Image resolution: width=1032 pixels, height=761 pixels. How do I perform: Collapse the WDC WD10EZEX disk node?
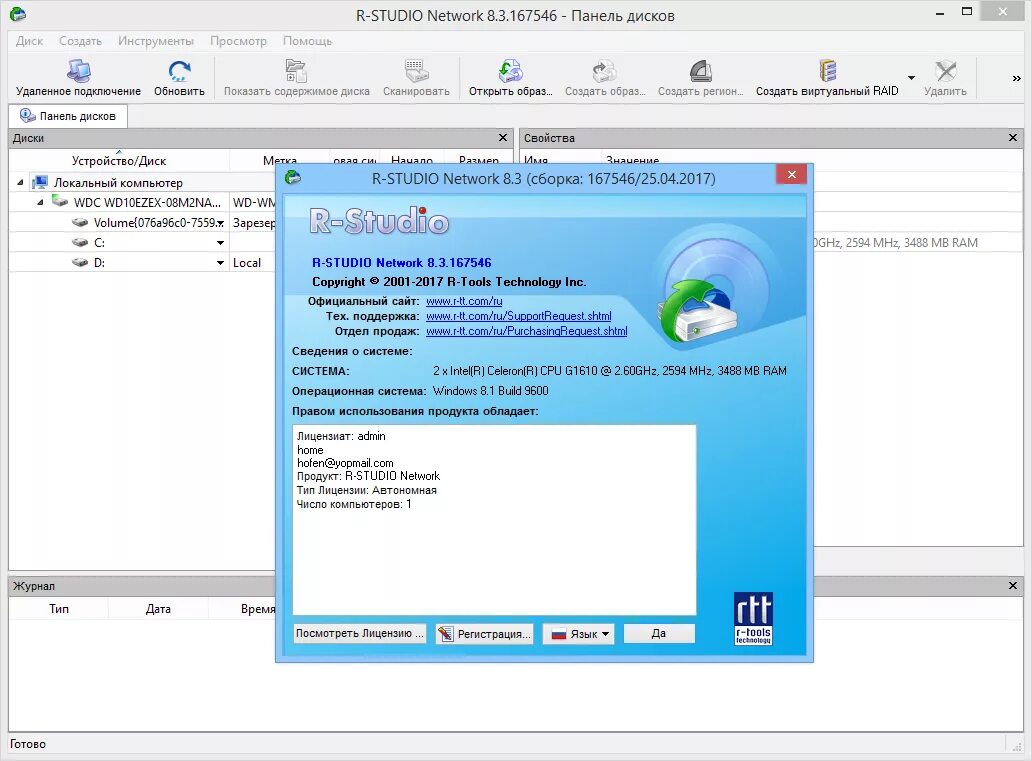tap(40, 202)
